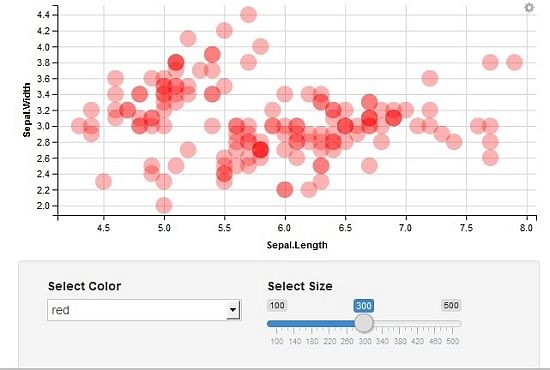This screenshot has height=370, width=550.
Task: Click the Select Color label
Action: (85, 286)
